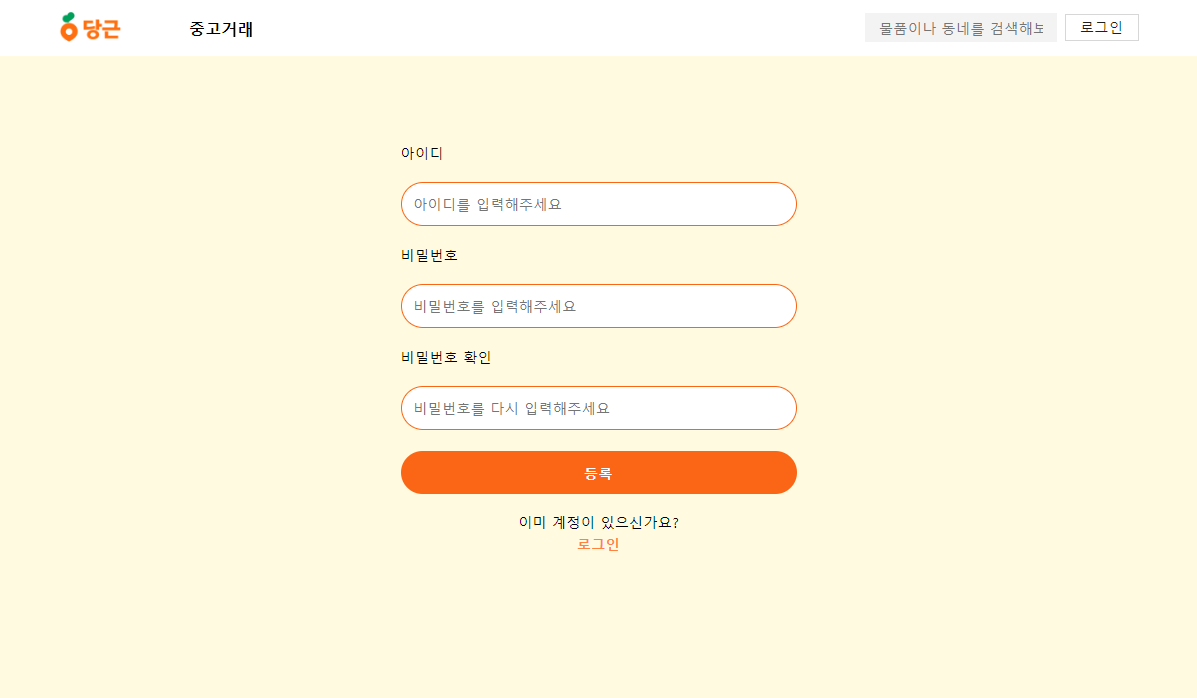Click the 로그인 button in the header

click(1101, 27)
